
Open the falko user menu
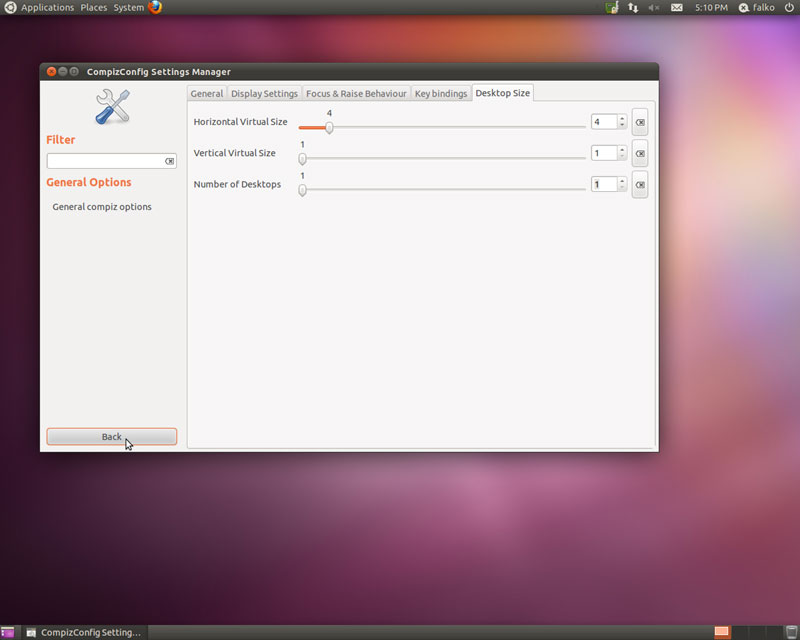tap(757, 7)
